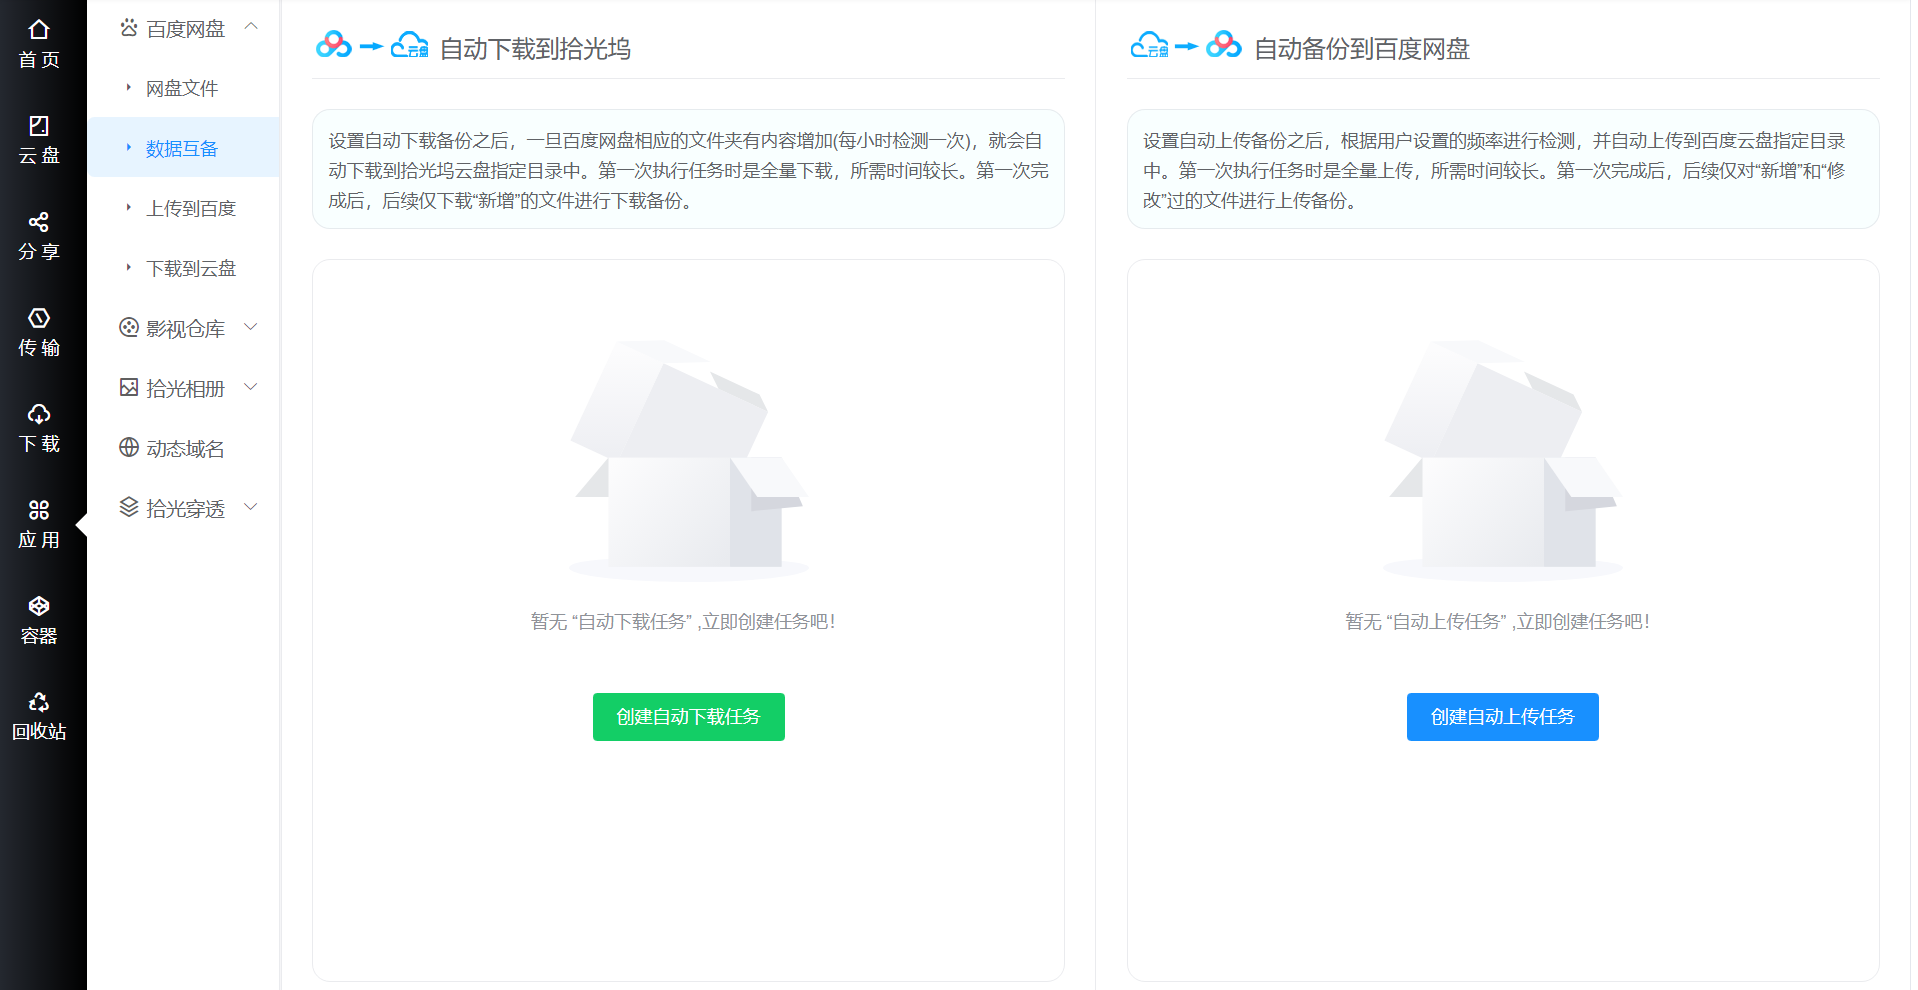Open the 首页 home icon
This screenshot has height=990, width=1918.
click(x=39, y=30)
